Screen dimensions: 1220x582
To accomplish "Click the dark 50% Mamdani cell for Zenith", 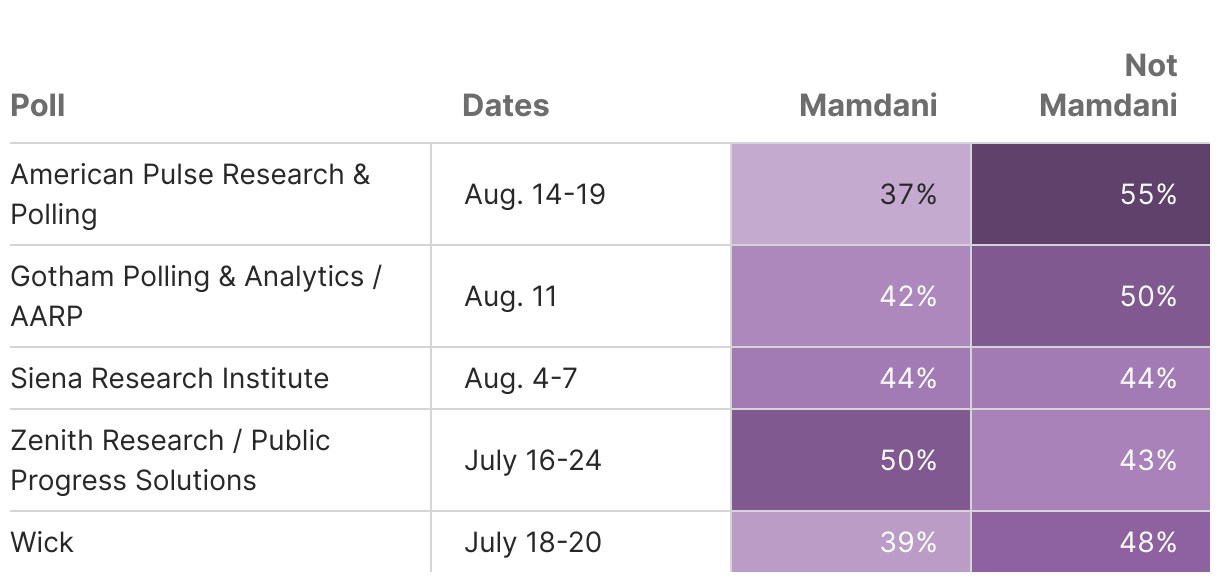I will click(851, 460).
